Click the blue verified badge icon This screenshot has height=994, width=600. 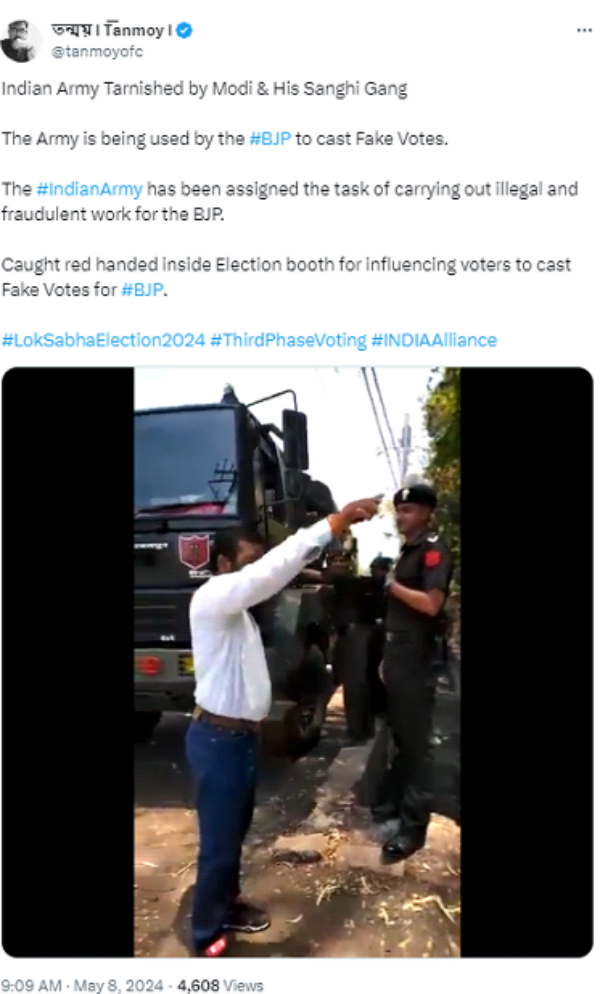(184, 30)
